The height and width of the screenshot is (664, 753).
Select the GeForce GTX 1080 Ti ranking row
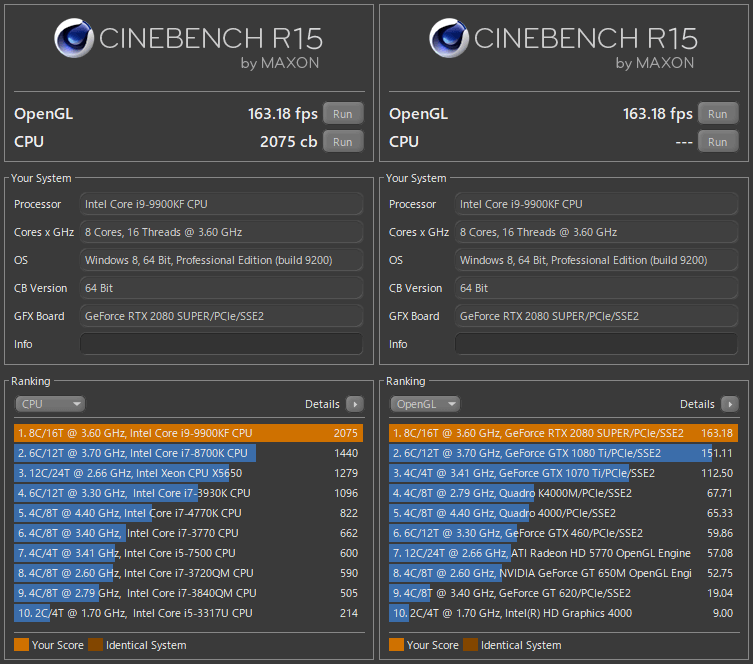coord(563,453)
